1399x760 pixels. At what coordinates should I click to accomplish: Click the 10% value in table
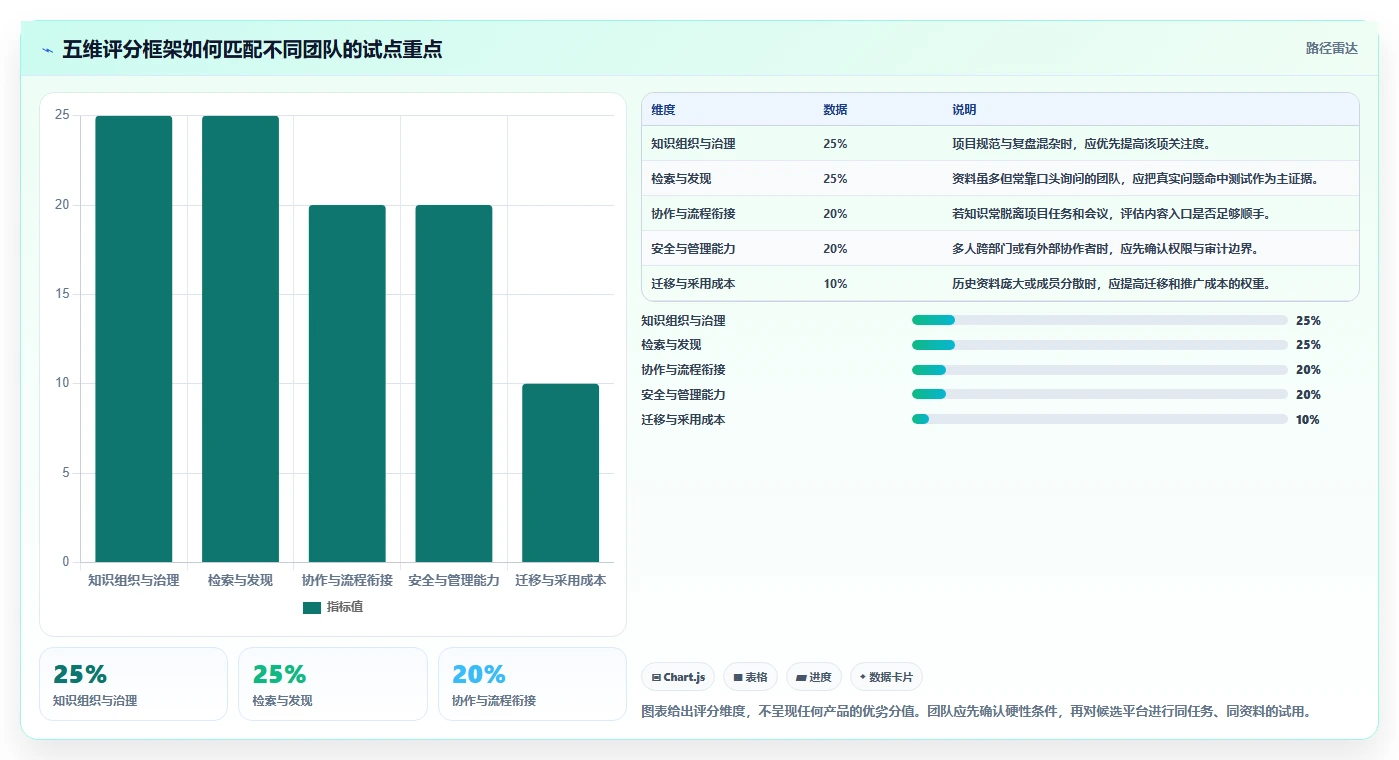[835, 284]
